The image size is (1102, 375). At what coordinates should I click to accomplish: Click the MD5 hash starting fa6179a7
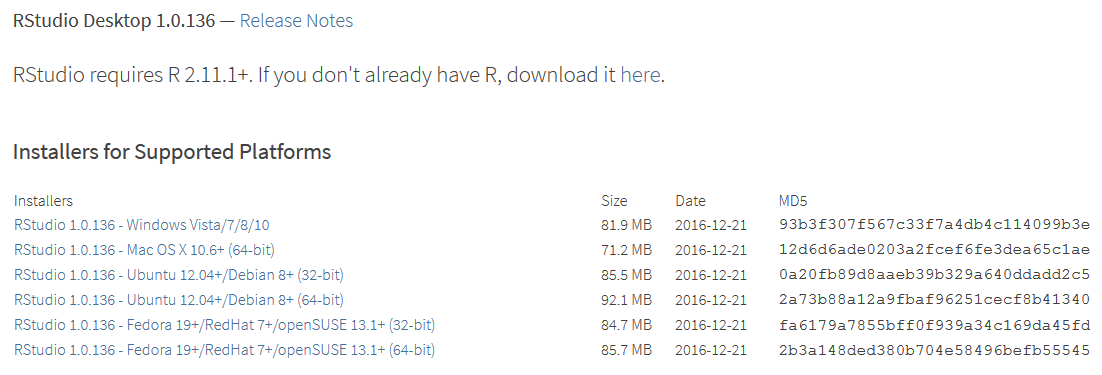click(x=935, y=325)
